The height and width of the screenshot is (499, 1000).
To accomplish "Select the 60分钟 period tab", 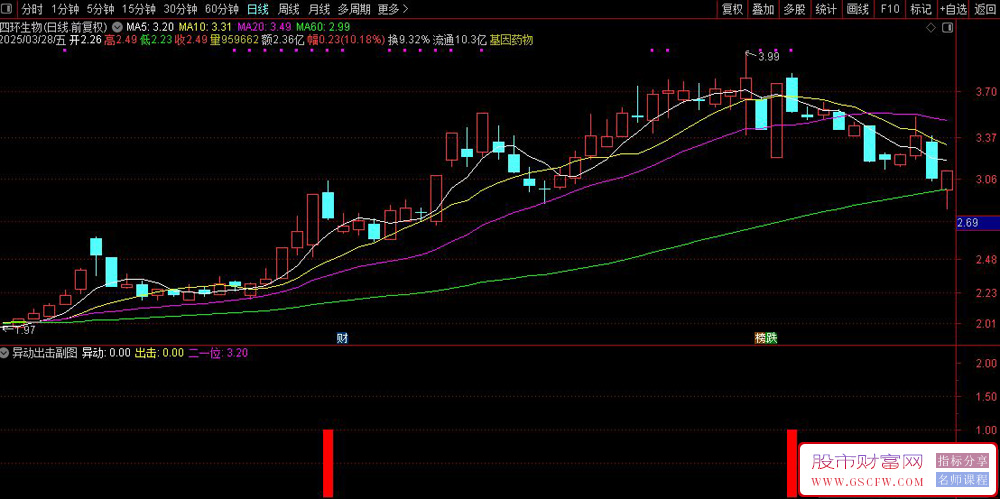I will point(222,9).
